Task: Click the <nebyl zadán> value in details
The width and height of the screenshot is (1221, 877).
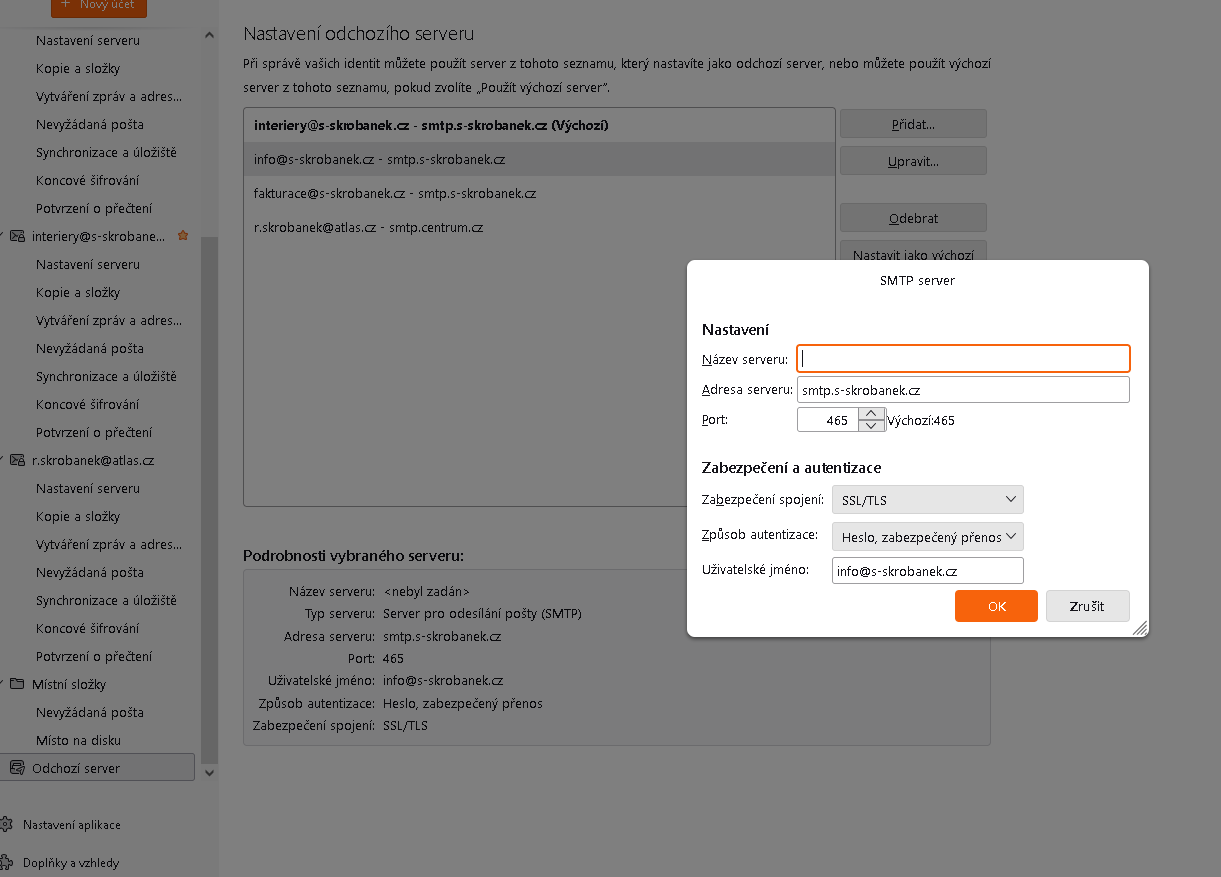Action: click(x=426, y=591)
